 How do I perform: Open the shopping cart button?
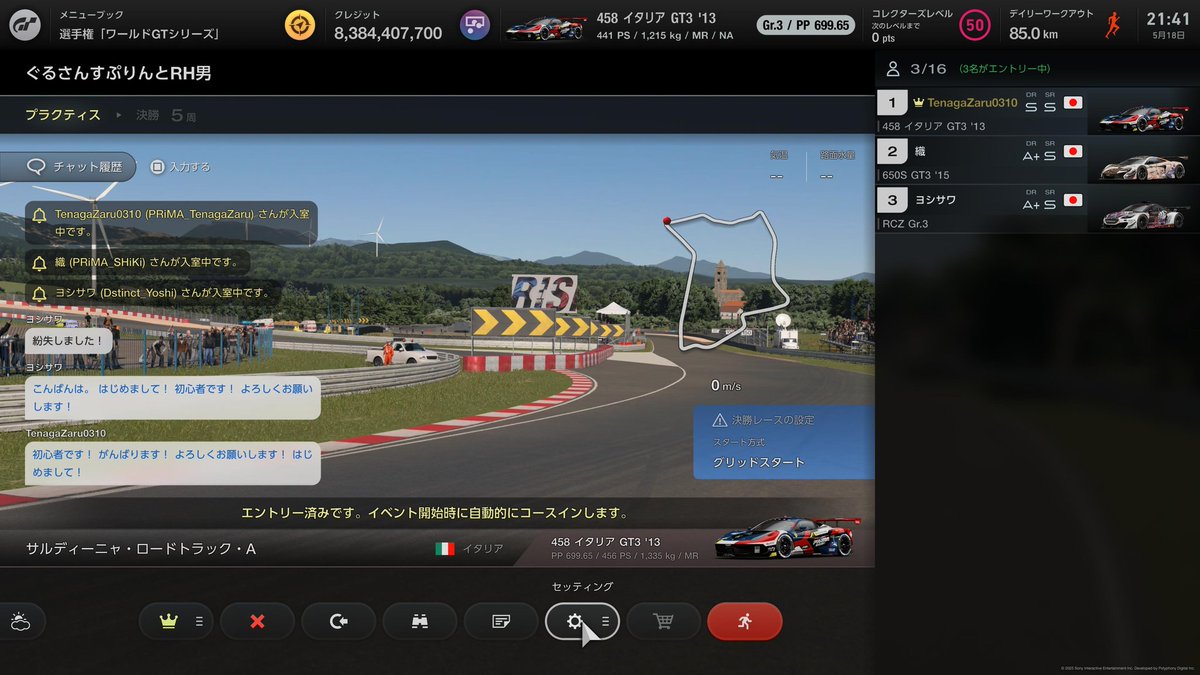[663, 621]
